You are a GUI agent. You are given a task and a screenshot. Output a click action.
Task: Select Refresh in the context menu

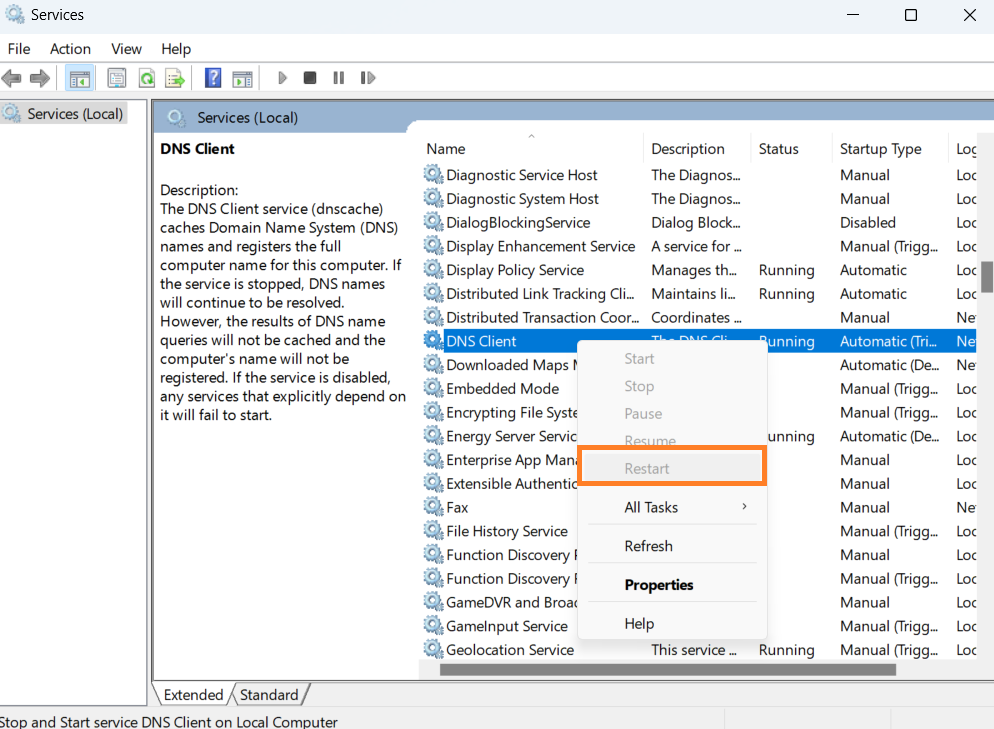tap(648, 546)
